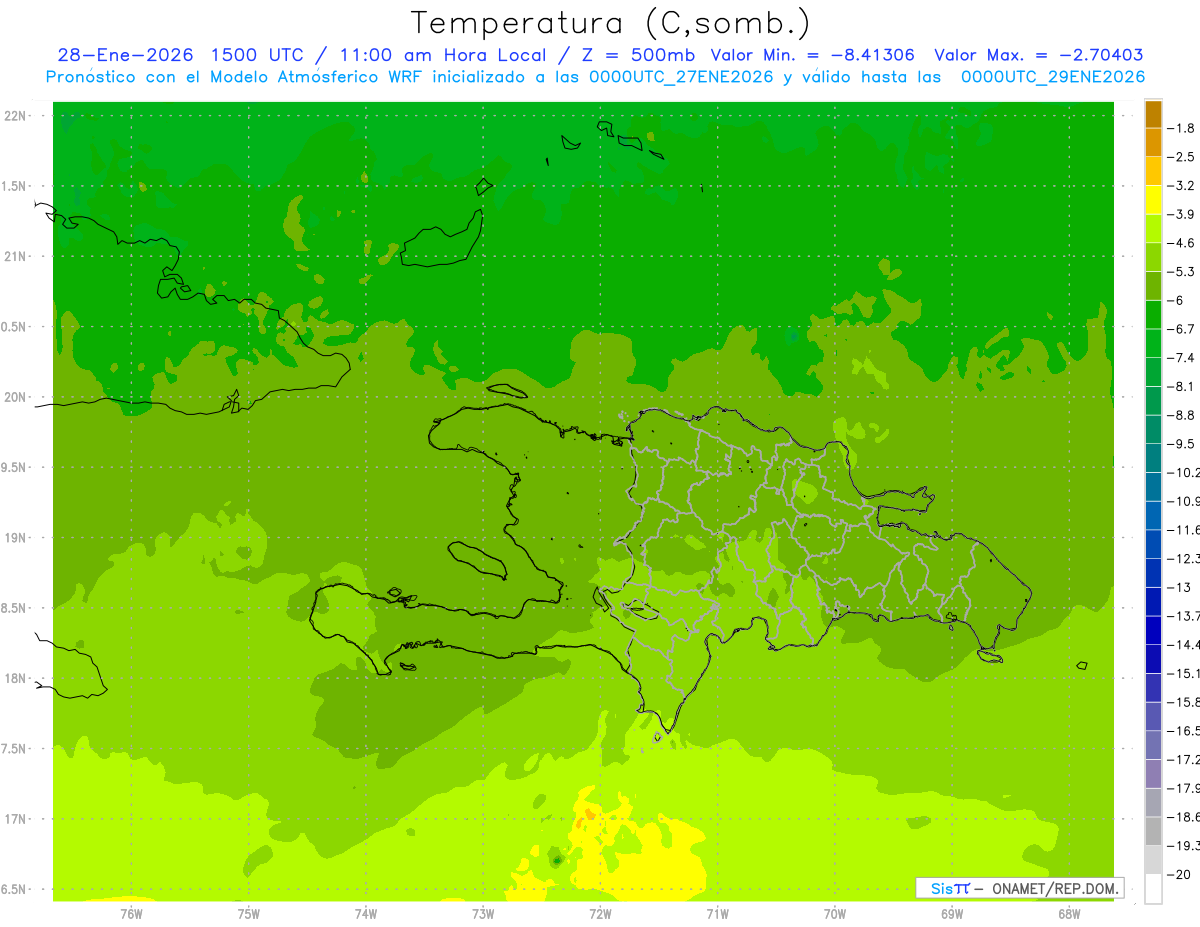Click the '73W' longitude axis label

coord(483,914)
